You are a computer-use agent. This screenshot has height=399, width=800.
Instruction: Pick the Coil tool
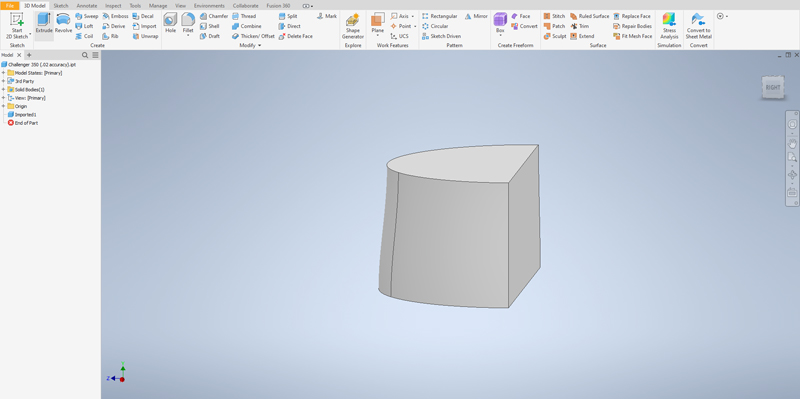(84, 36)
